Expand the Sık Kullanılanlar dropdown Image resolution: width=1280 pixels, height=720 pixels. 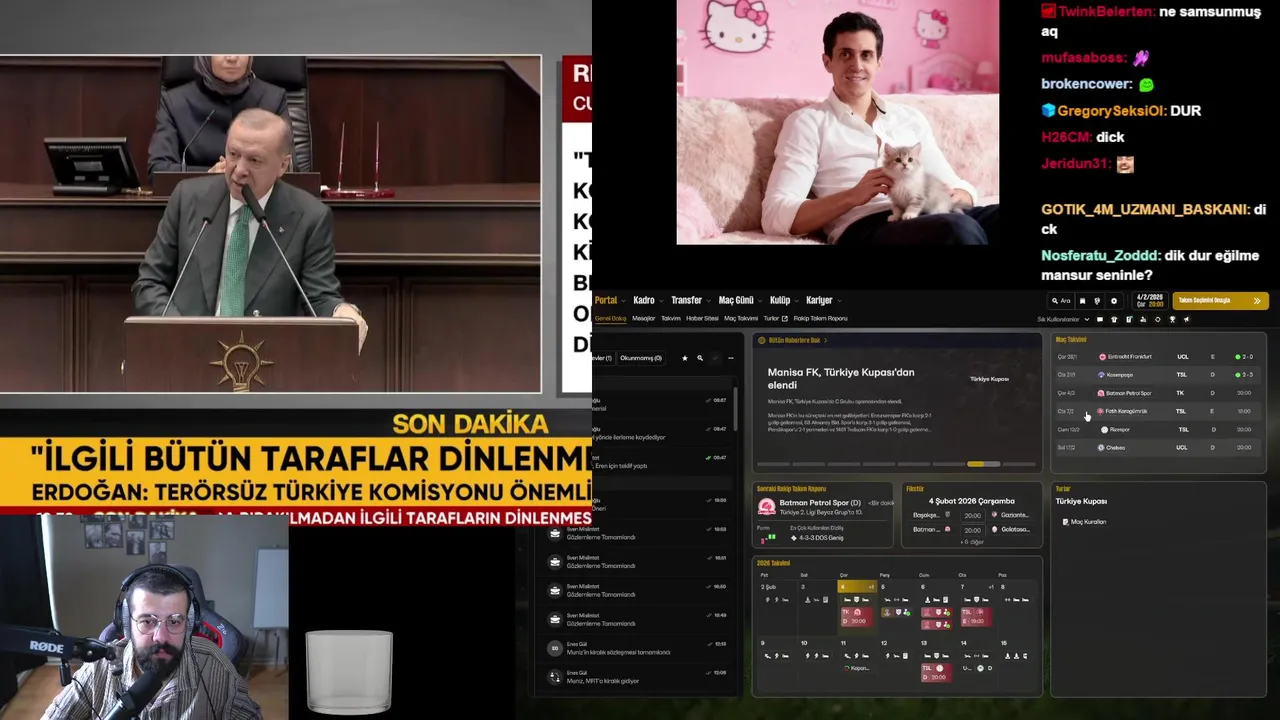[x=1063, y=320]
